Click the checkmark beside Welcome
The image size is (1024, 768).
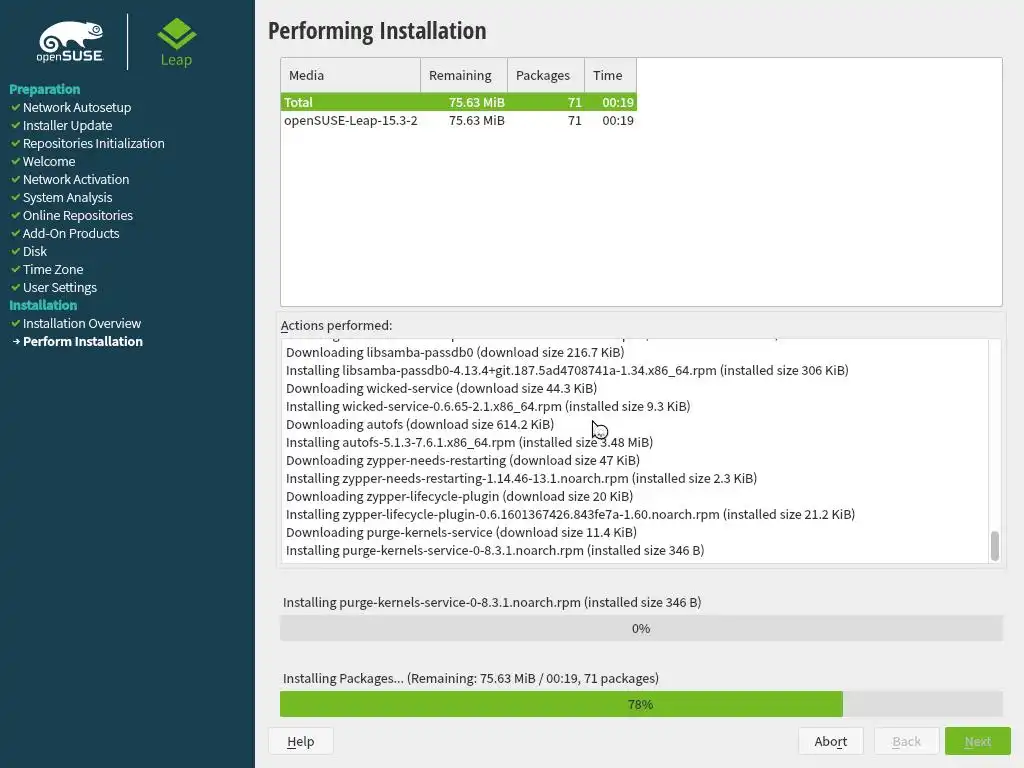[x=16, y=161]
